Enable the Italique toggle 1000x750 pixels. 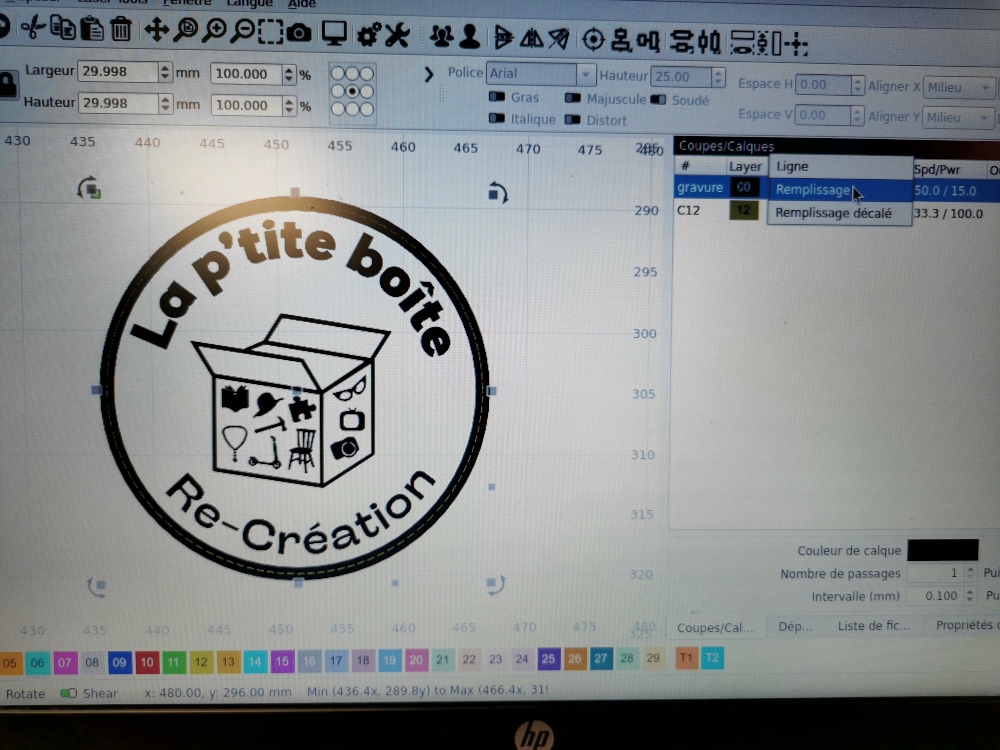[x=497, y=119]
